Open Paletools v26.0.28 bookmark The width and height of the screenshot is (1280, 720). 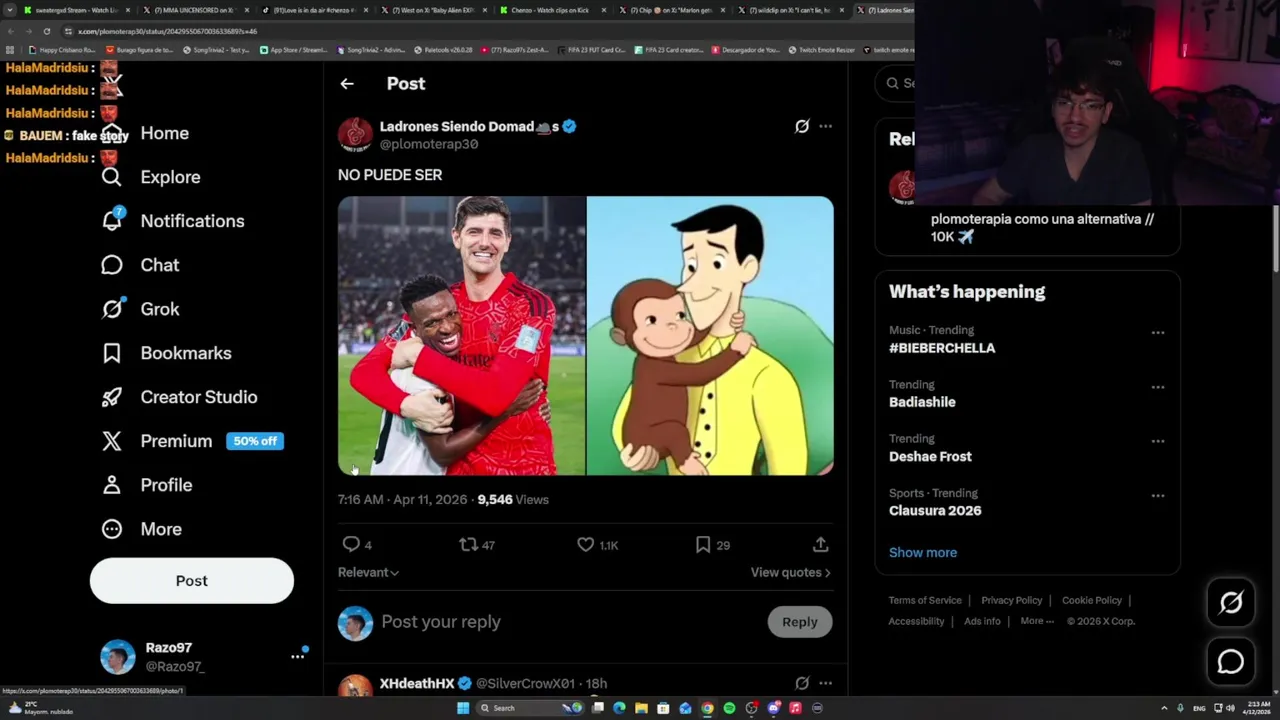coord(443,50)
